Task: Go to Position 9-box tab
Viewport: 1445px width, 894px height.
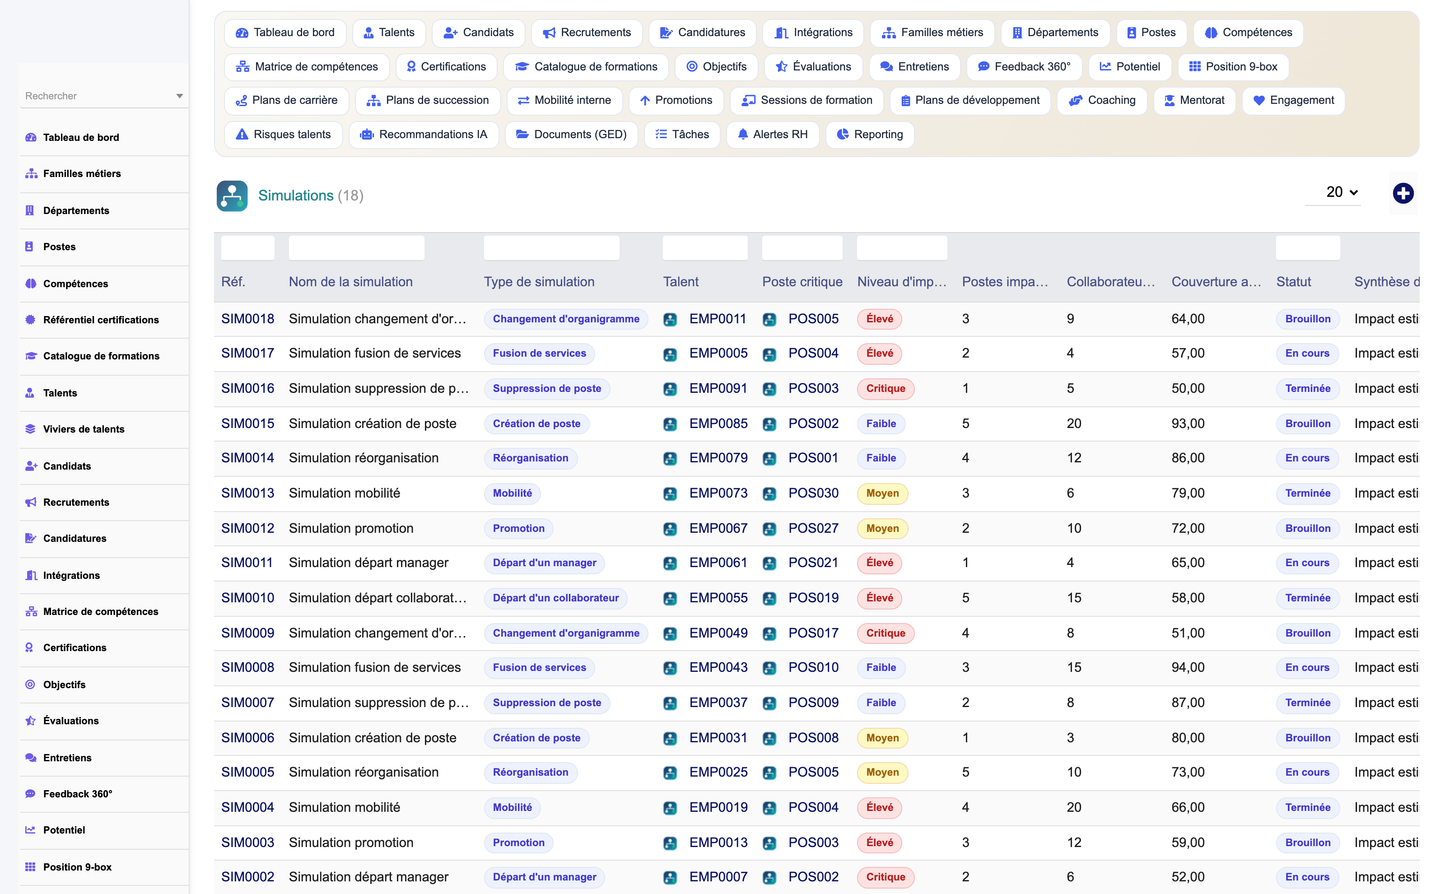Action: click(1233, 67)
